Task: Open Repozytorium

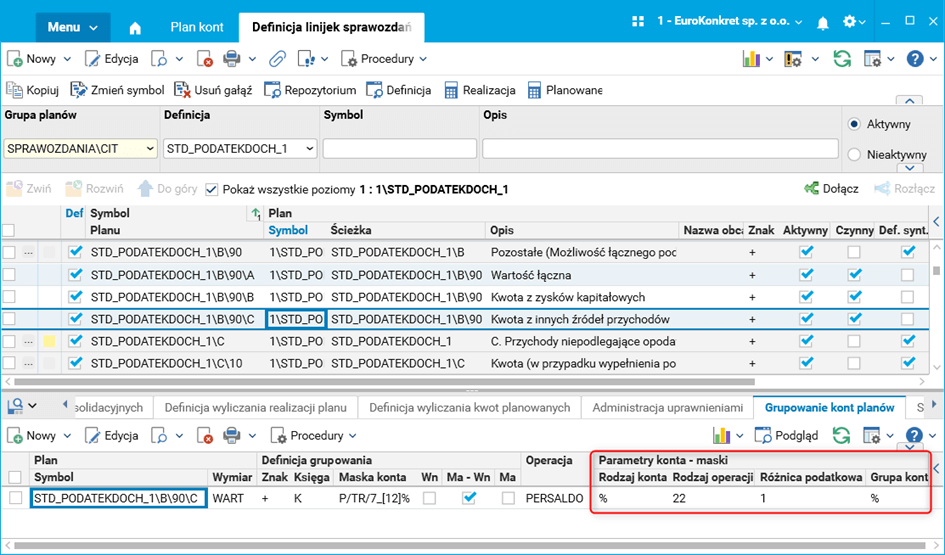Action: (x=310, y=90)
